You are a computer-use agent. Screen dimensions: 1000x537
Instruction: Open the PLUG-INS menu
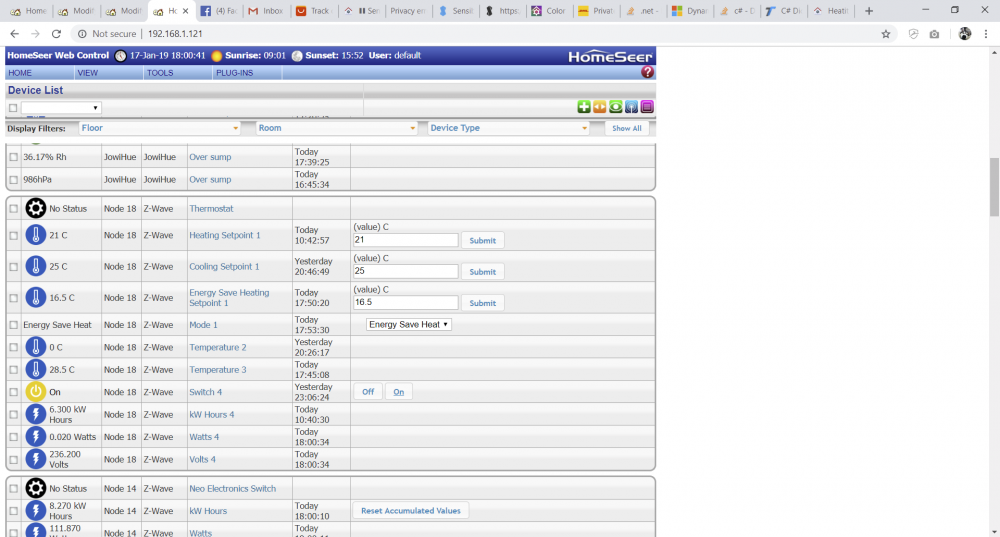pyautogui.click(x=234, y=73)
